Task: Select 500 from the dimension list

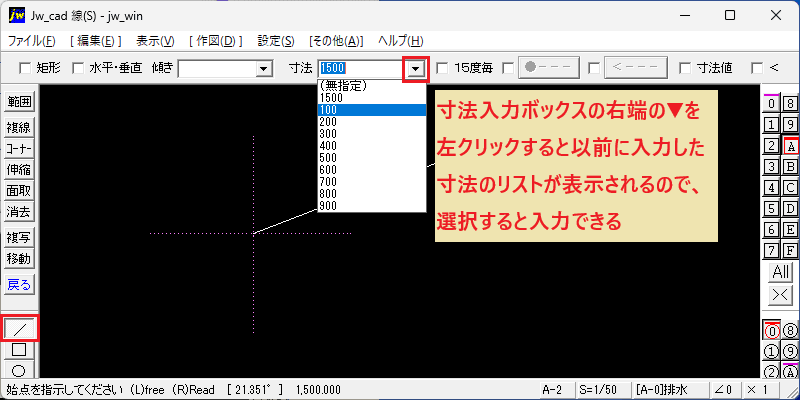Action: point(372,158)
